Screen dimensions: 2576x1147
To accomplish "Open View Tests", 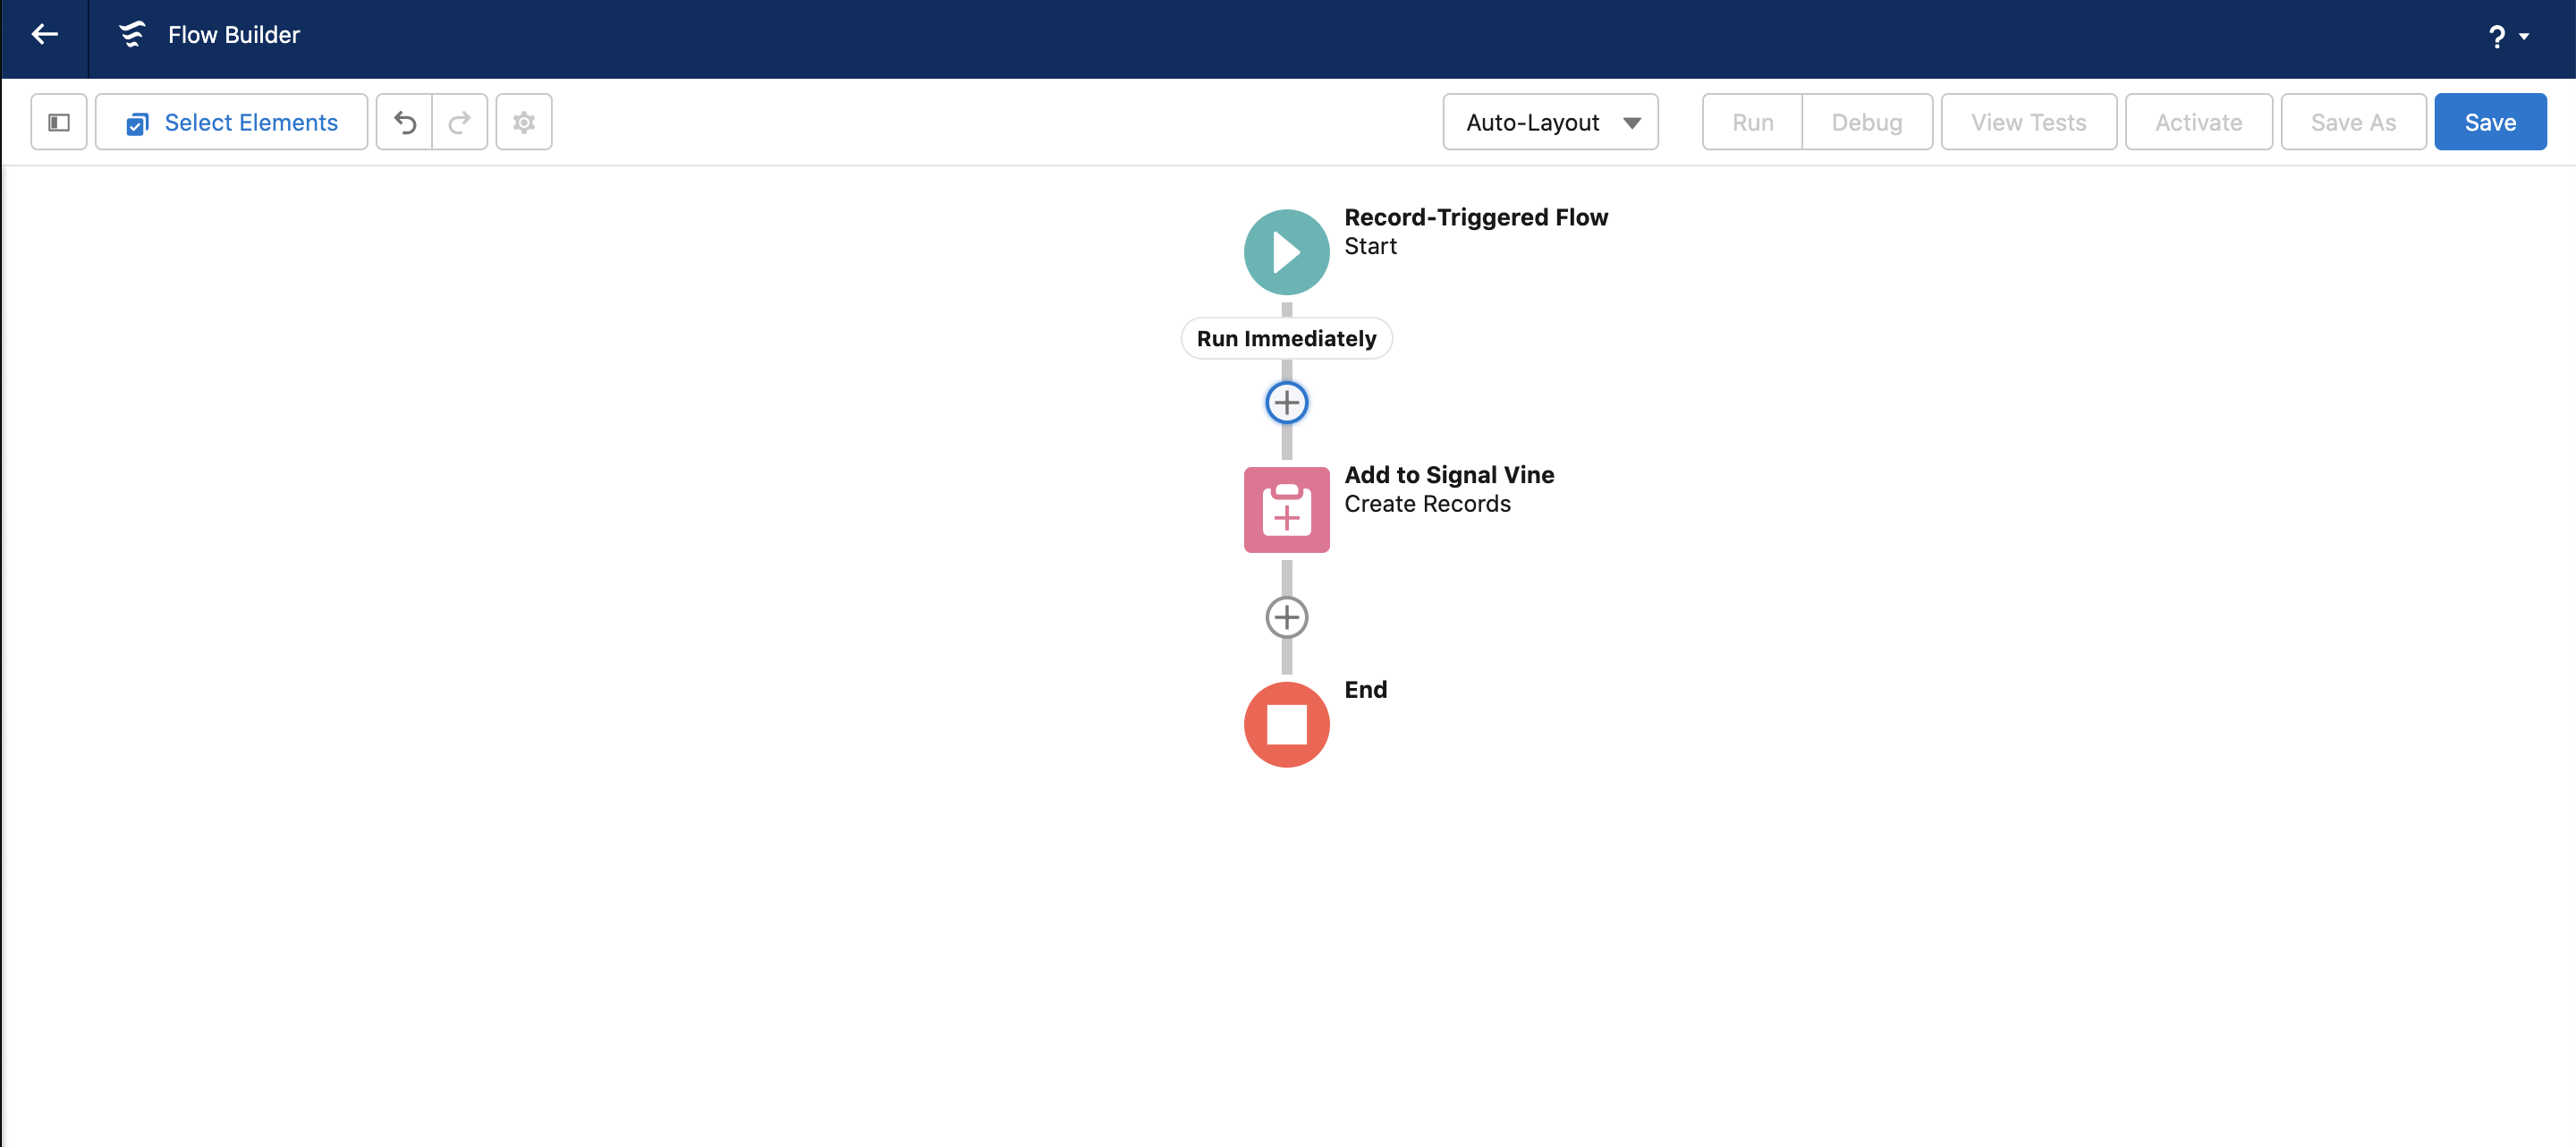I will click(x=2028, y=122).
